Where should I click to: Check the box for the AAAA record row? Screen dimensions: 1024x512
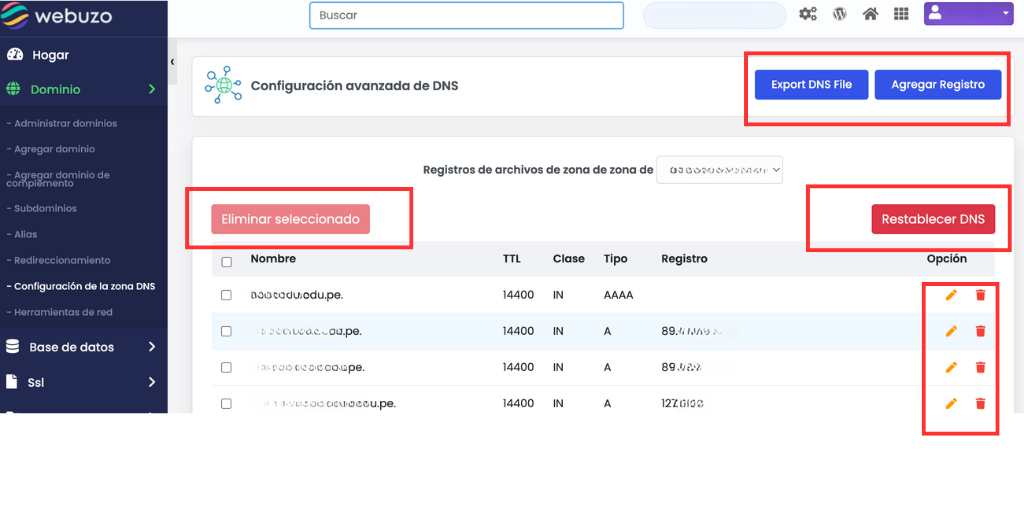click(226, 295)
